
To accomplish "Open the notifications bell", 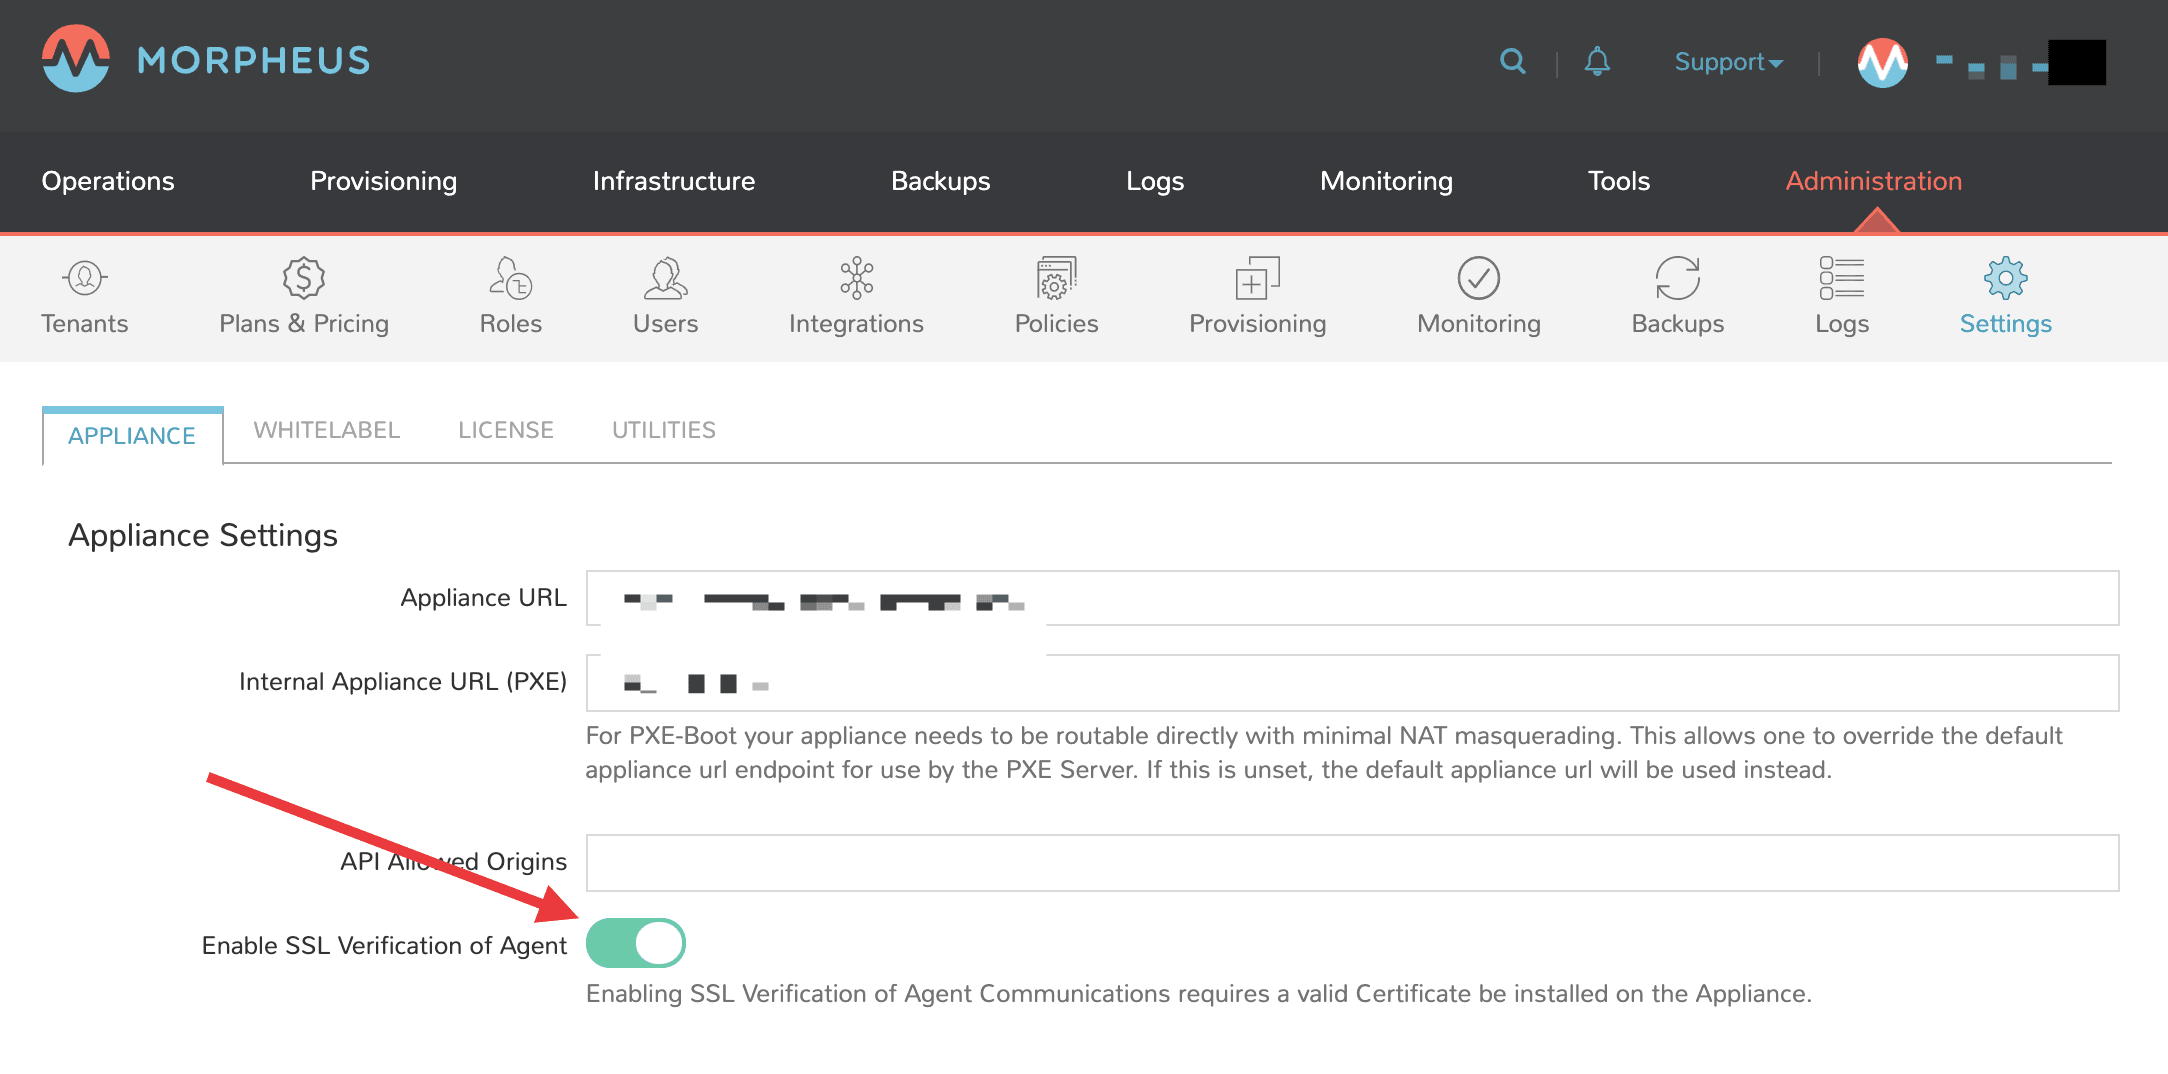I will [x=1597, y=62].
